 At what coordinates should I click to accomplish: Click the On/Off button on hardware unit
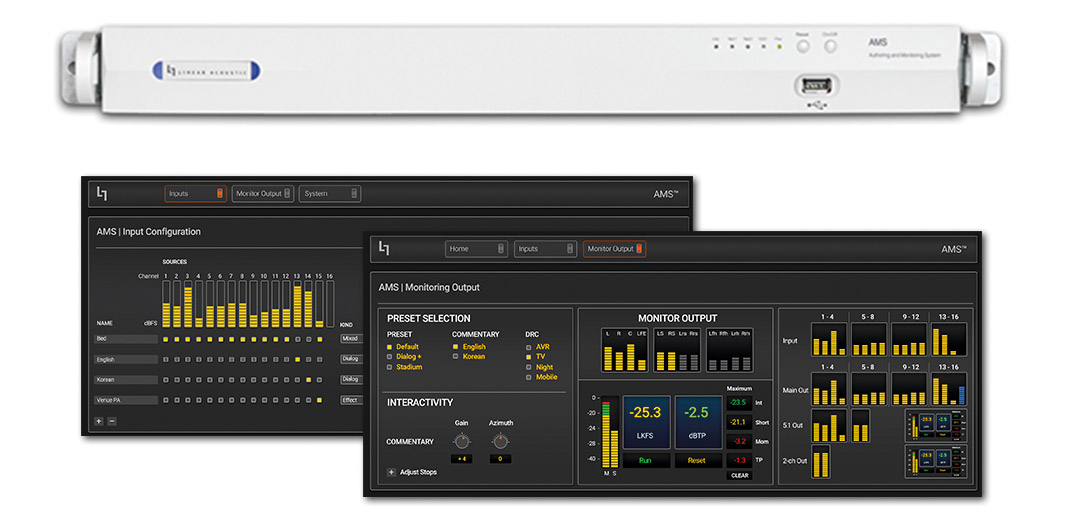[830, 46]
